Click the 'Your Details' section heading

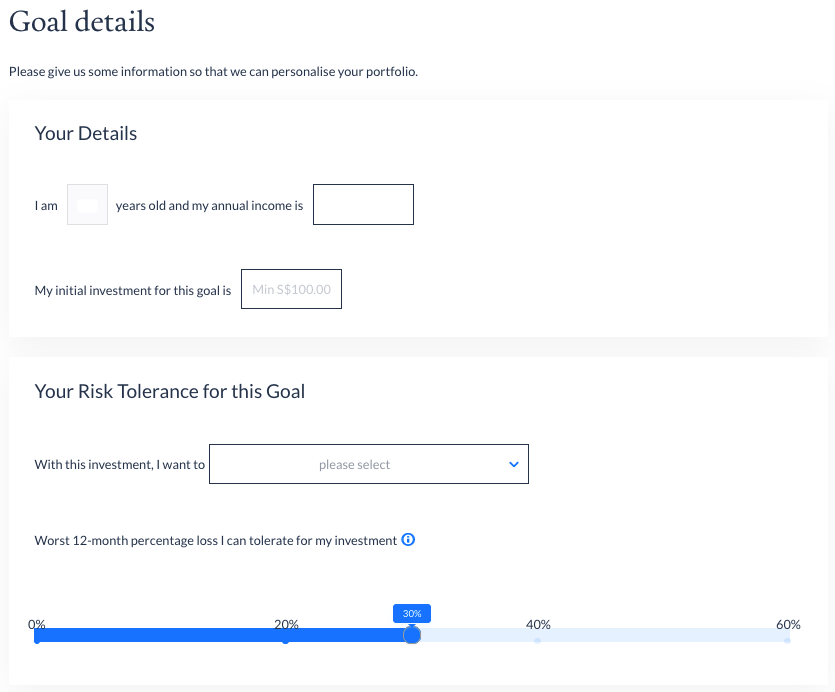pos(86,133)
